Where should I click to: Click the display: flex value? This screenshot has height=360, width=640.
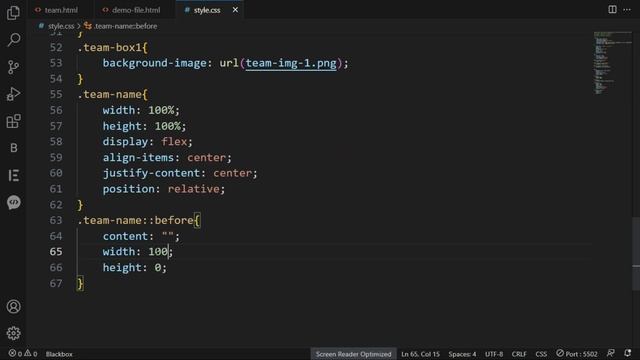pyautogui.click(x=174, y=142)
